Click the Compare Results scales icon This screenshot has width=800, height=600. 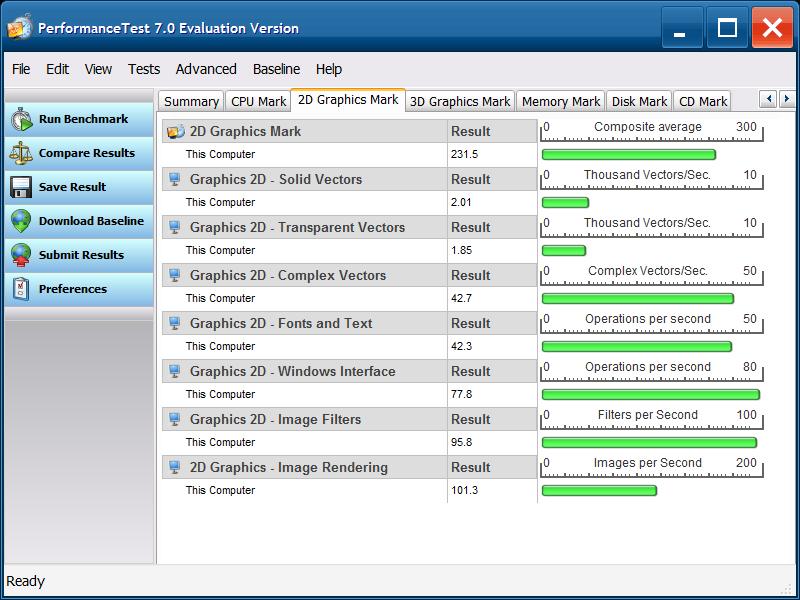(x=21, y=153)
